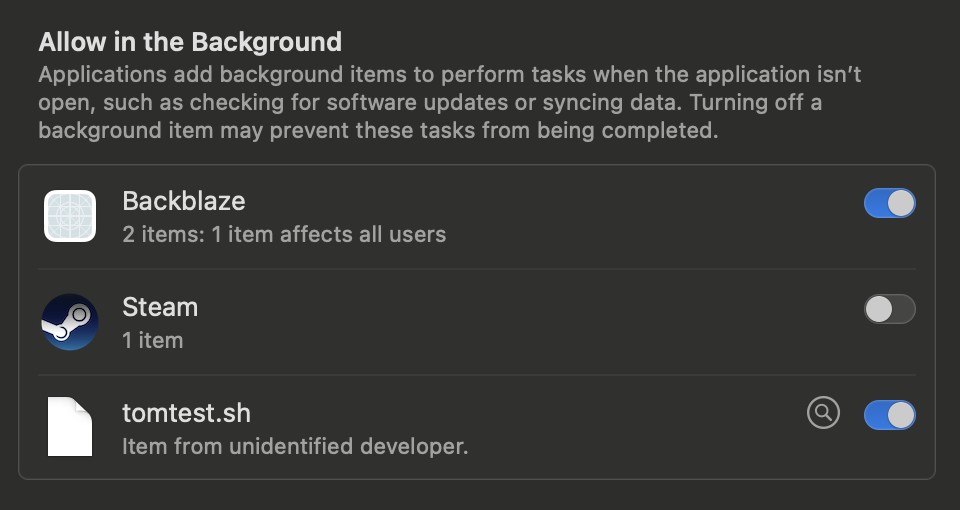960x510 pixels.
Task: Click the blue track of tomtest.sh switch
Action: (876, 415)
